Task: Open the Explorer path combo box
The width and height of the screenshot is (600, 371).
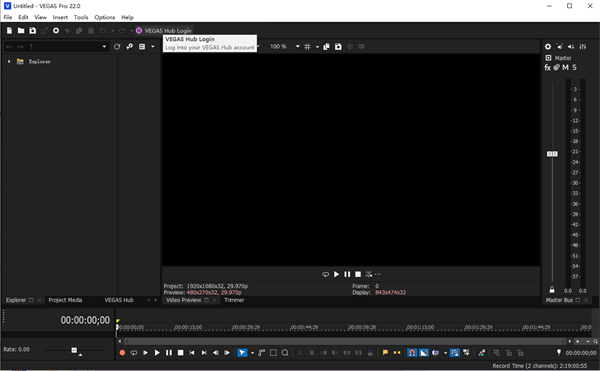Action: [x=56, y=47]
